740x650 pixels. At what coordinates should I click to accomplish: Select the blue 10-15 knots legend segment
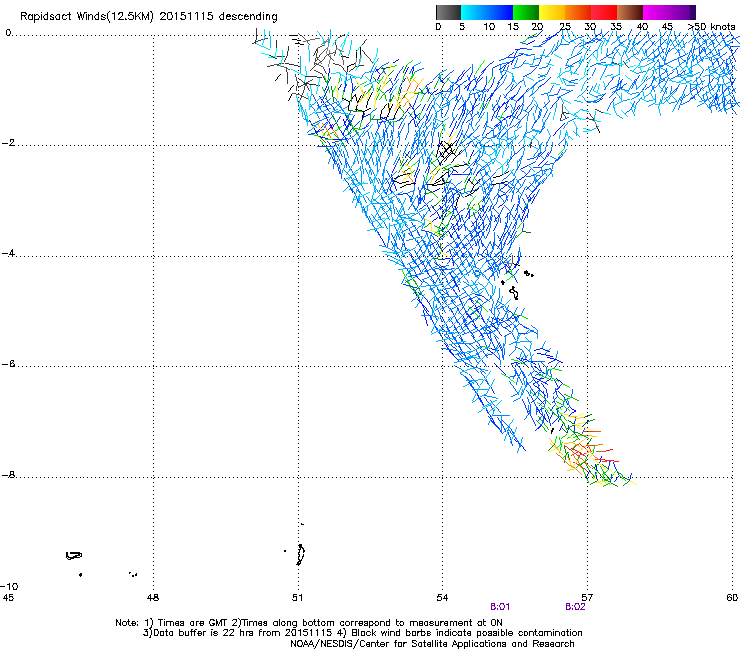[500, 12]
